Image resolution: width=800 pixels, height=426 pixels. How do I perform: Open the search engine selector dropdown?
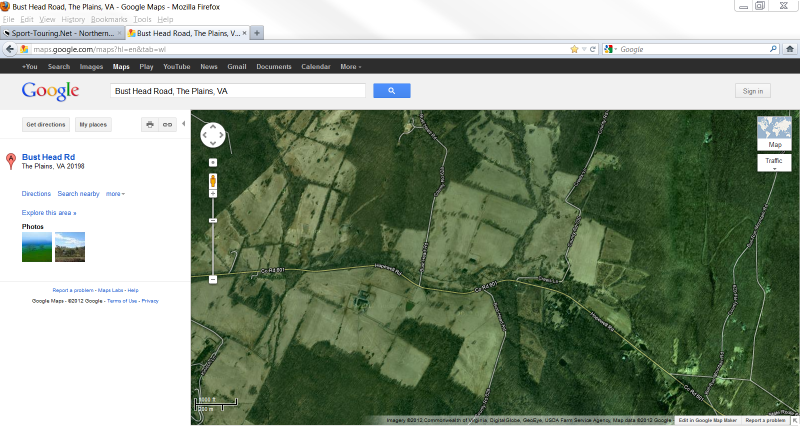point(610,49)
